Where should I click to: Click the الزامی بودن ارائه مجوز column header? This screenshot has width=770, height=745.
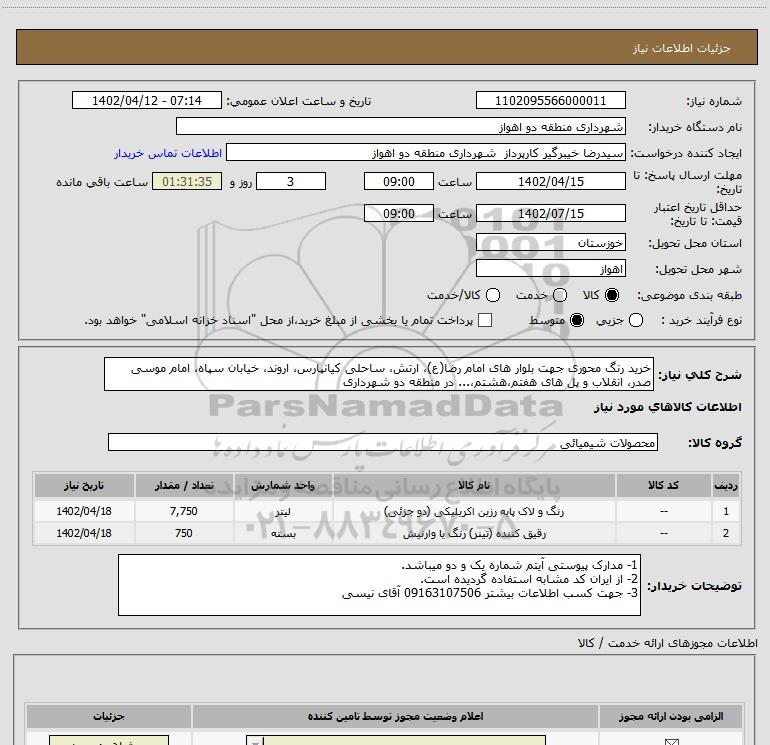pyautogui.click(x=671, y=717)
